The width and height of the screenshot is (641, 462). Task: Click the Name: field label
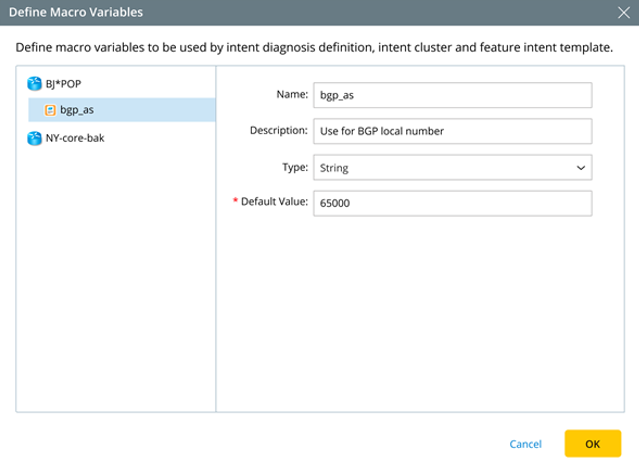pos(292,94)
